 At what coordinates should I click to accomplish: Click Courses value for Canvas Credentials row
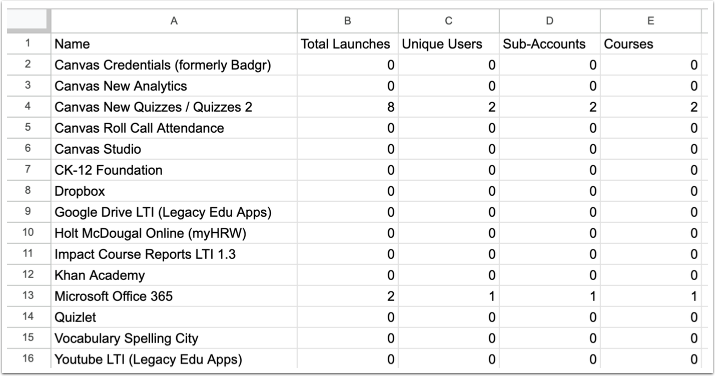pyautogui.click(x=651, y=65)
